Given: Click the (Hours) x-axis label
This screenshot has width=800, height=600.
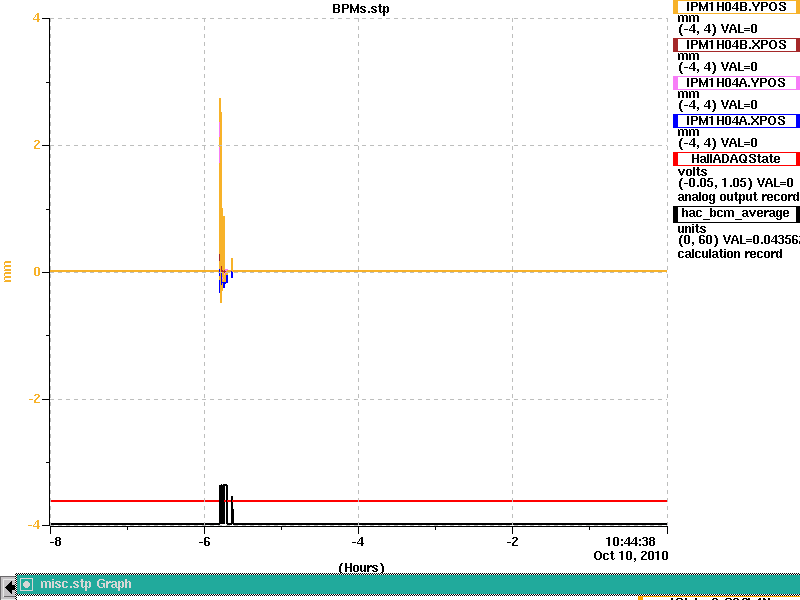Looking at the screenshot, I should pos(361,568).
